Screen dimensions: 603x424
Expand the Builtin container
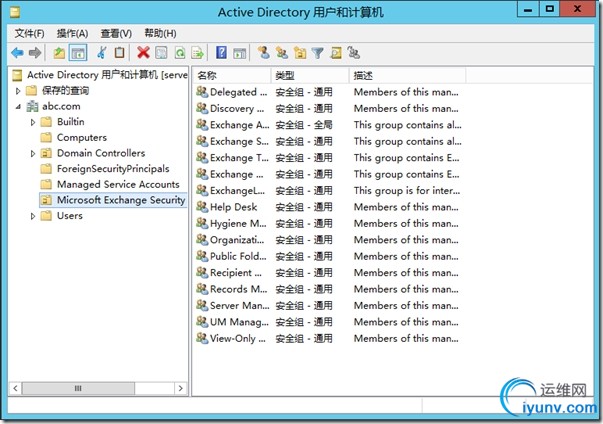(33, 122)
